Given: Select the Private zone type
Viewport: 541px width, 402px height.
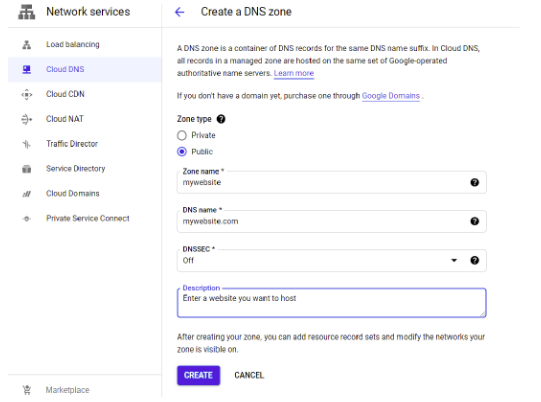Looking at the screenshot, I should click(182, 135).
